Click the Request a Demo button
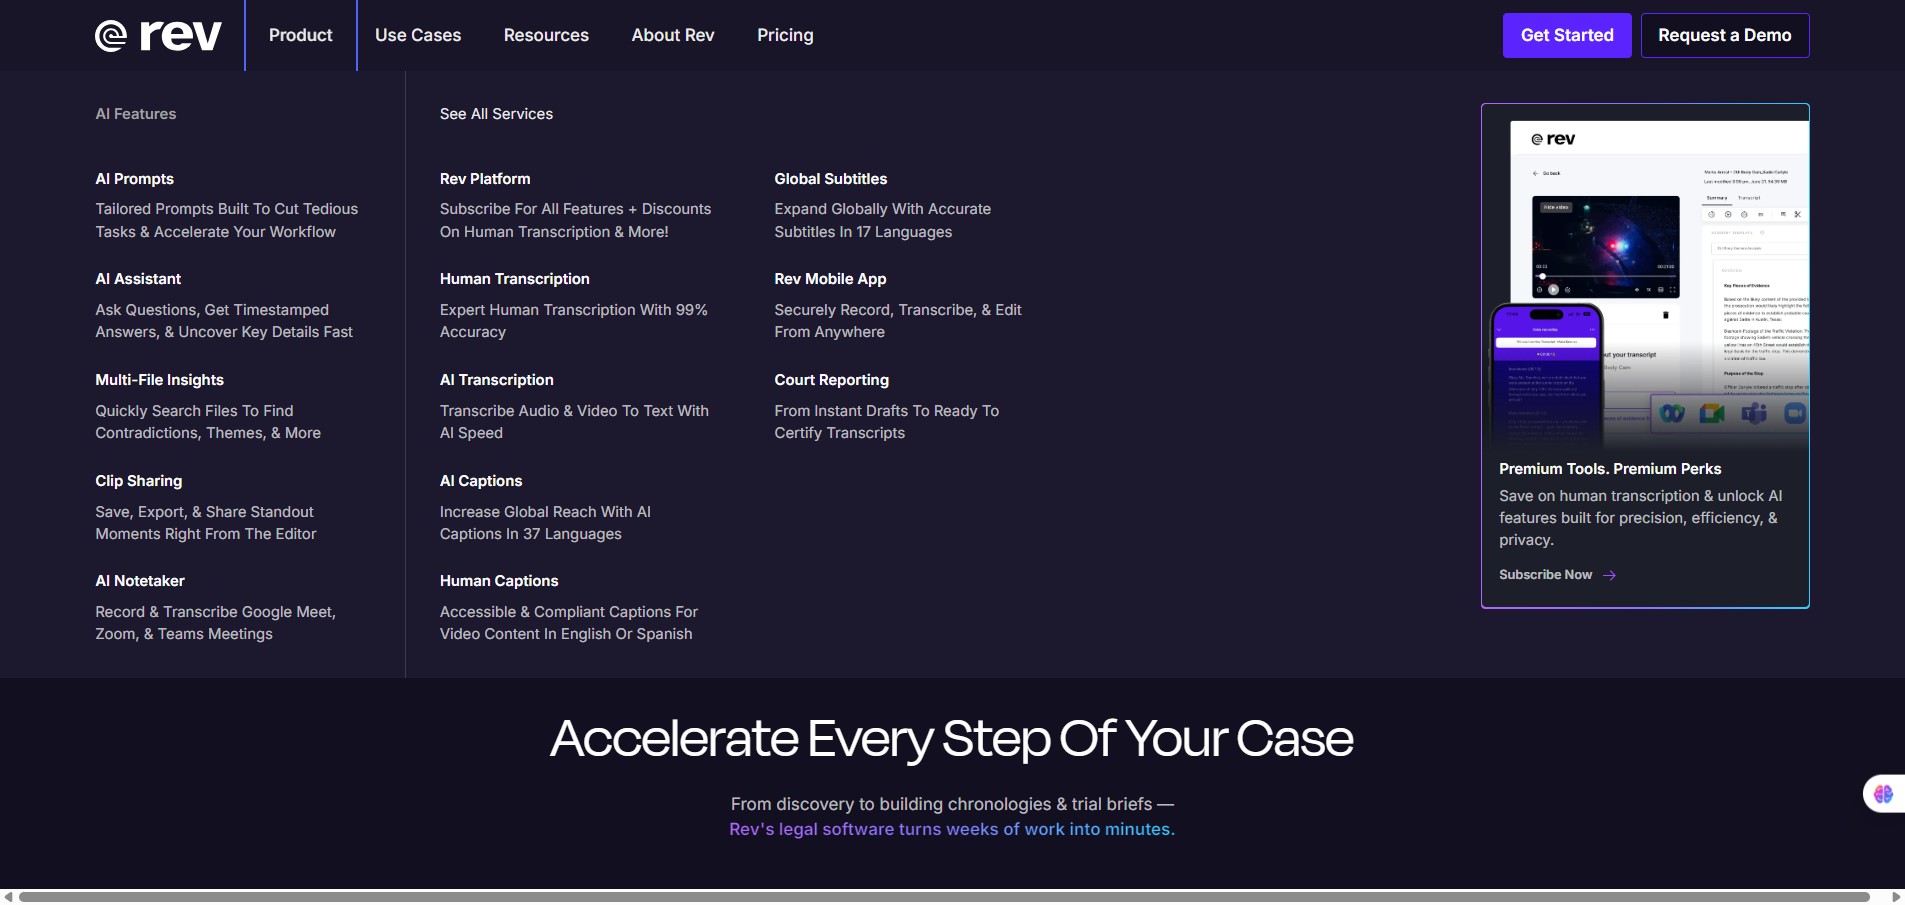Screen dimensions: 1905x905 (1725, 35)
